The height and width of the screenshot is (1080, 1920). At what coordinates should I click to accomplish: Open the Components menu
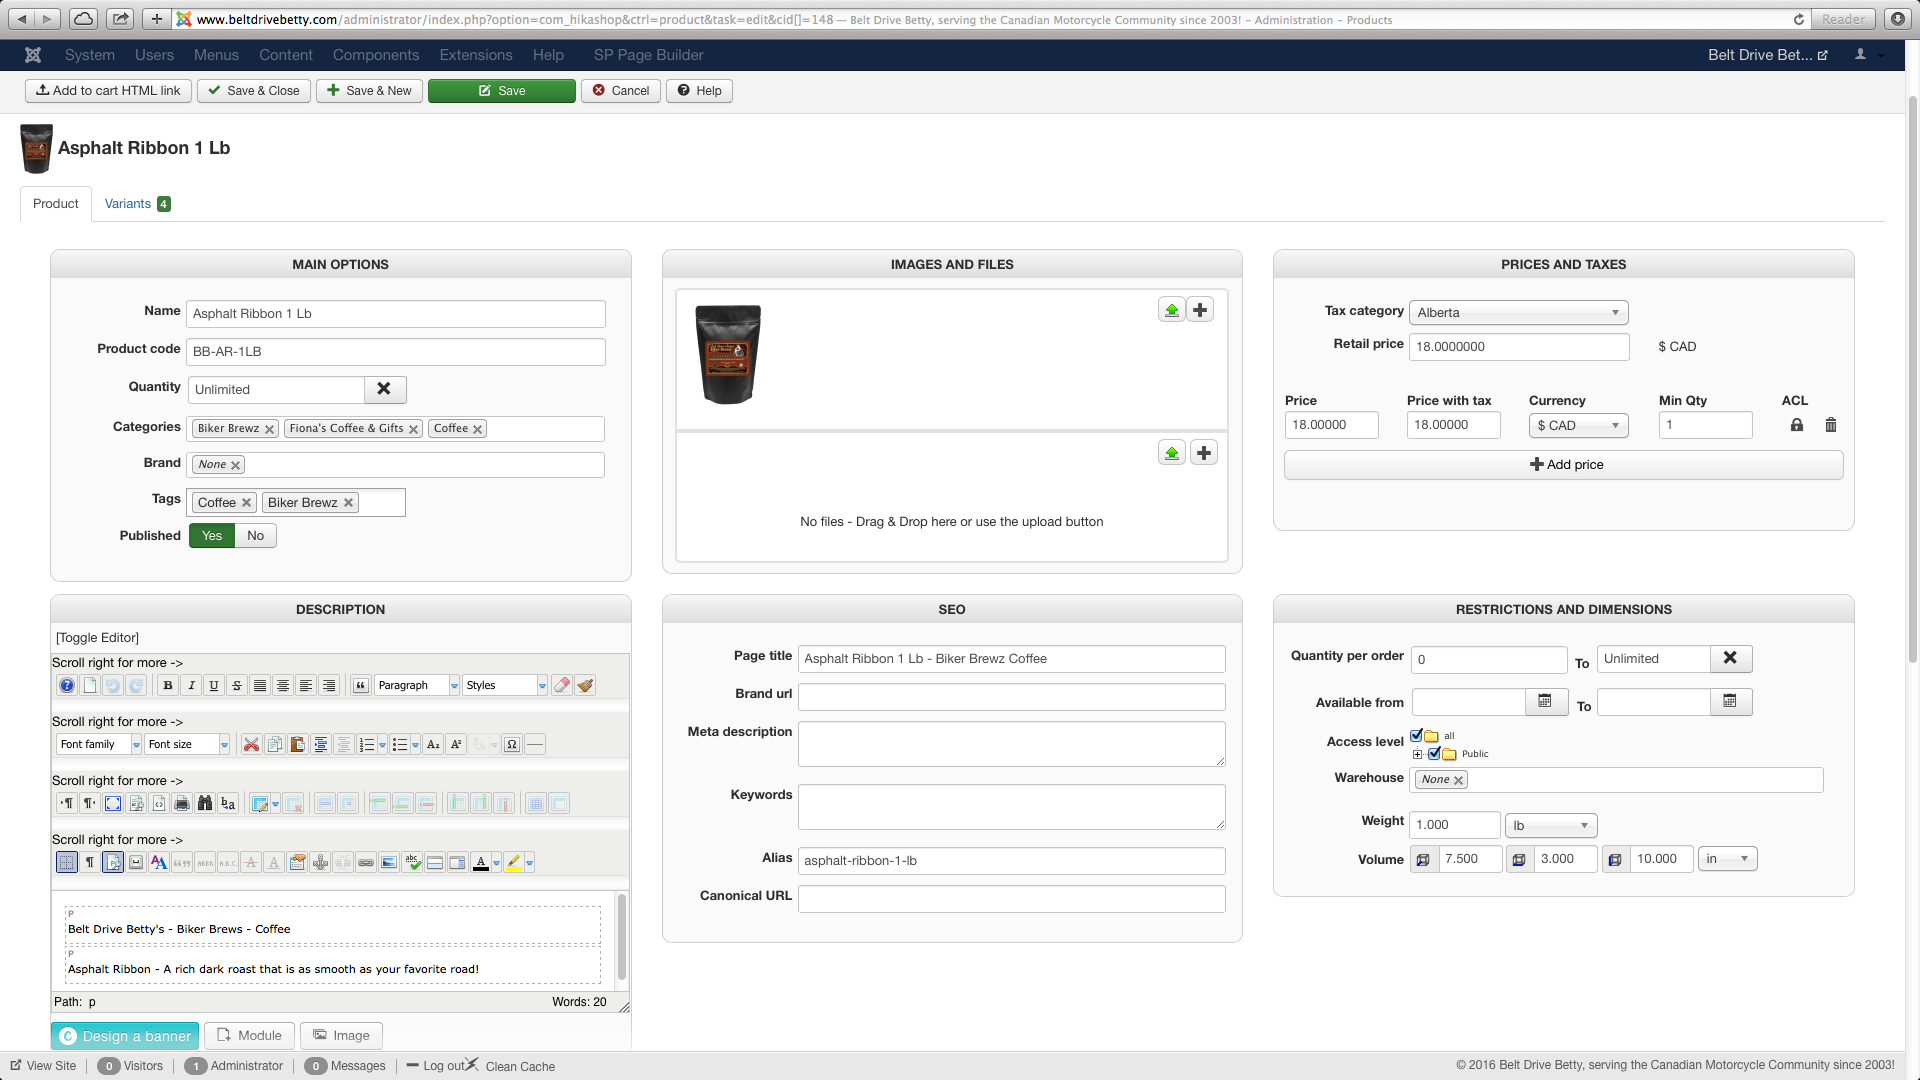point(376,55)
